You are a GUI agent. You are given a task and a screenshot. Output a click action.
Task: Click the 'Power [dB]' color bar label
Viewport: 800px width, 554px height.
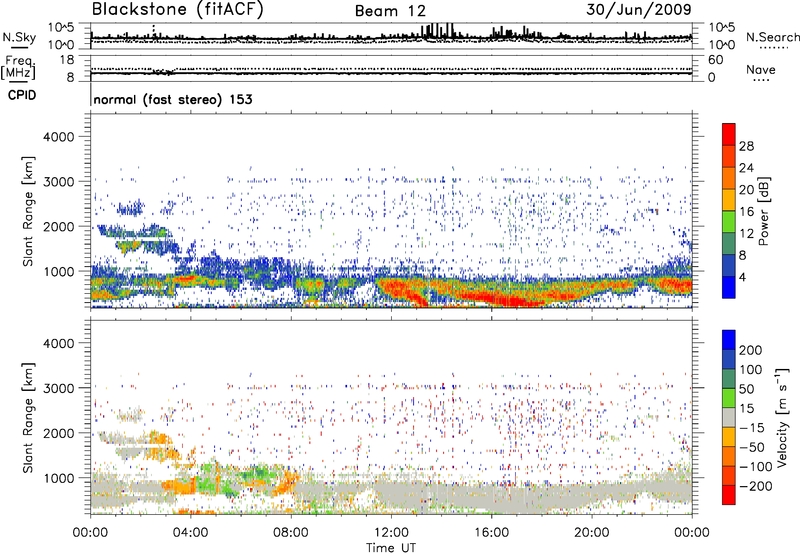[764, 211]
